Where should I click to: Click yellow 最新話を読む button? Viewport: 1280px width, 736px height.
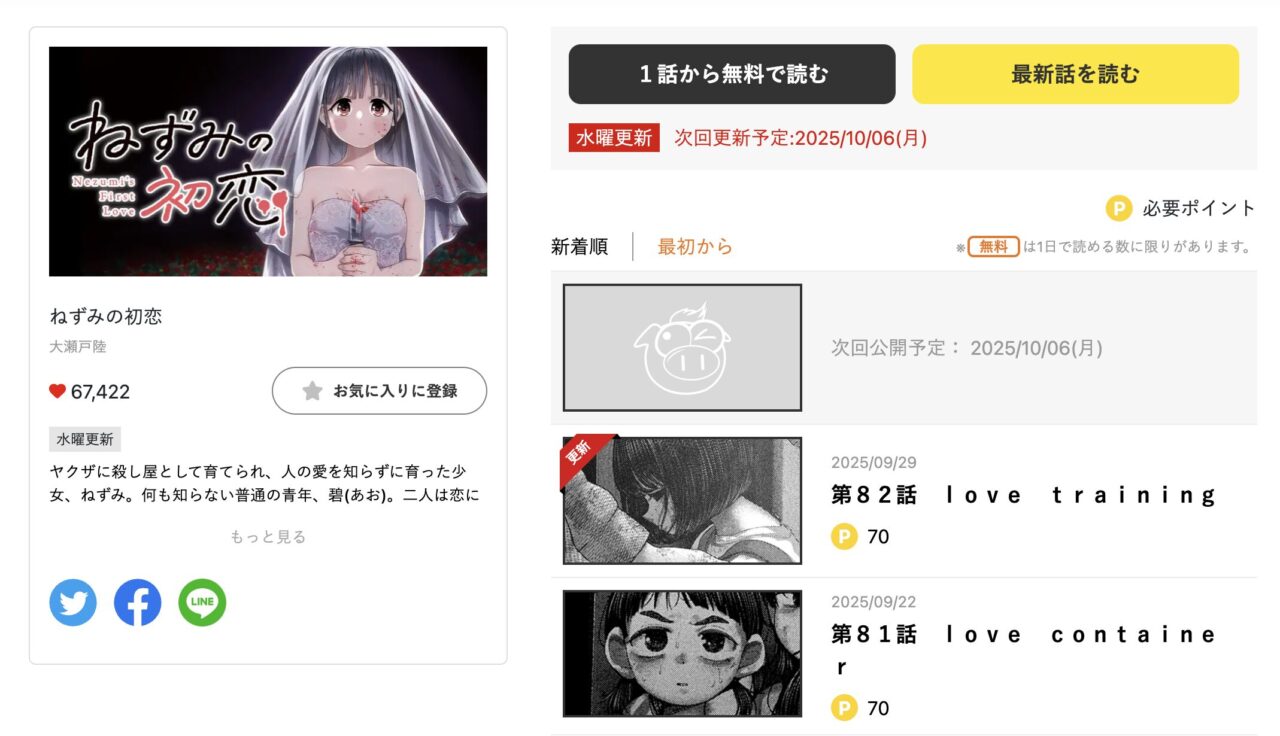1075,74
